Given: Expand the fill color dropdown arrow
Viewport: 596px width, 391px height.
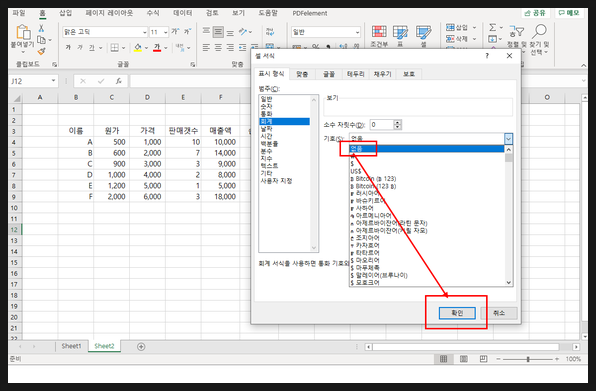Looking at the screenshot, I should tap(146, 48).
